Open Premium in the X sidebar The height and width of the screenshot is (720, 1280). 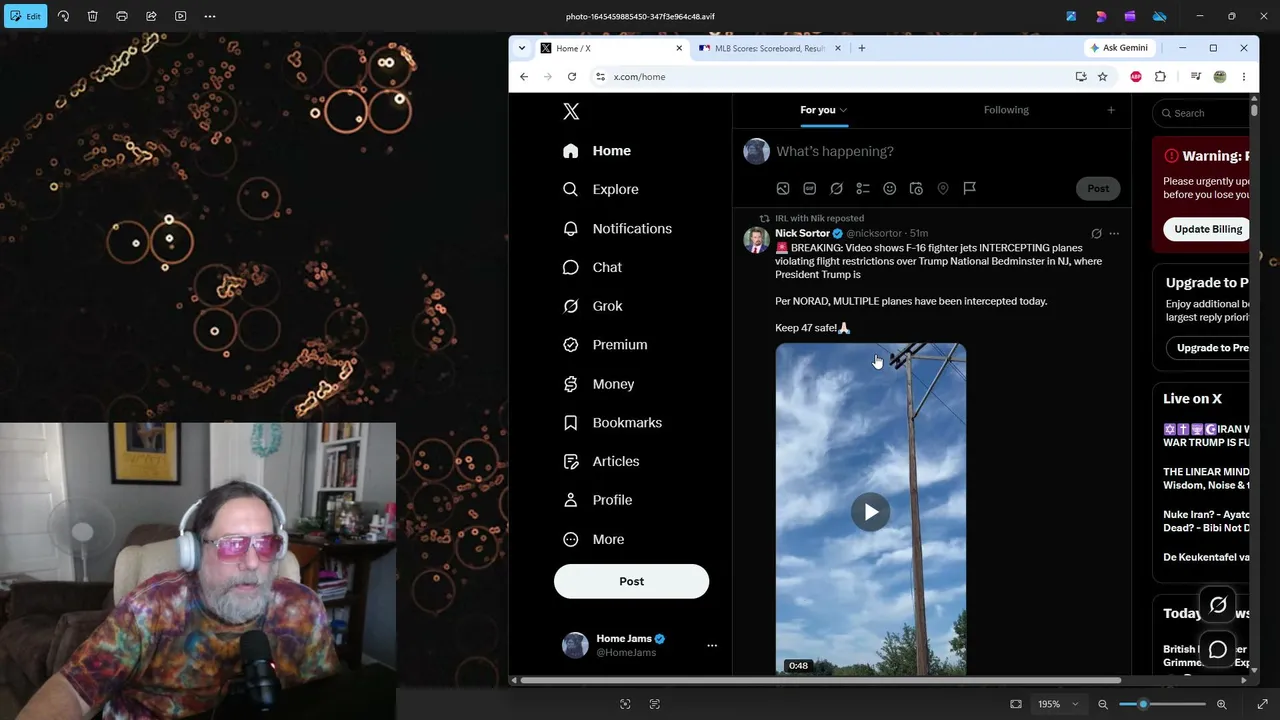point(605,345)
